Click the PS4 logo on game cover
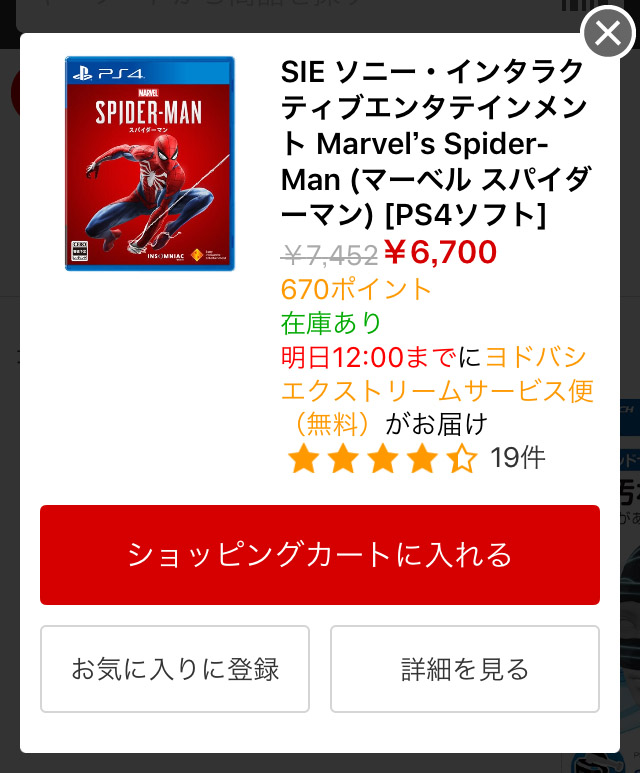Image resolution: width=640 pixels, height=773 pixels. [x=108, y=73]
